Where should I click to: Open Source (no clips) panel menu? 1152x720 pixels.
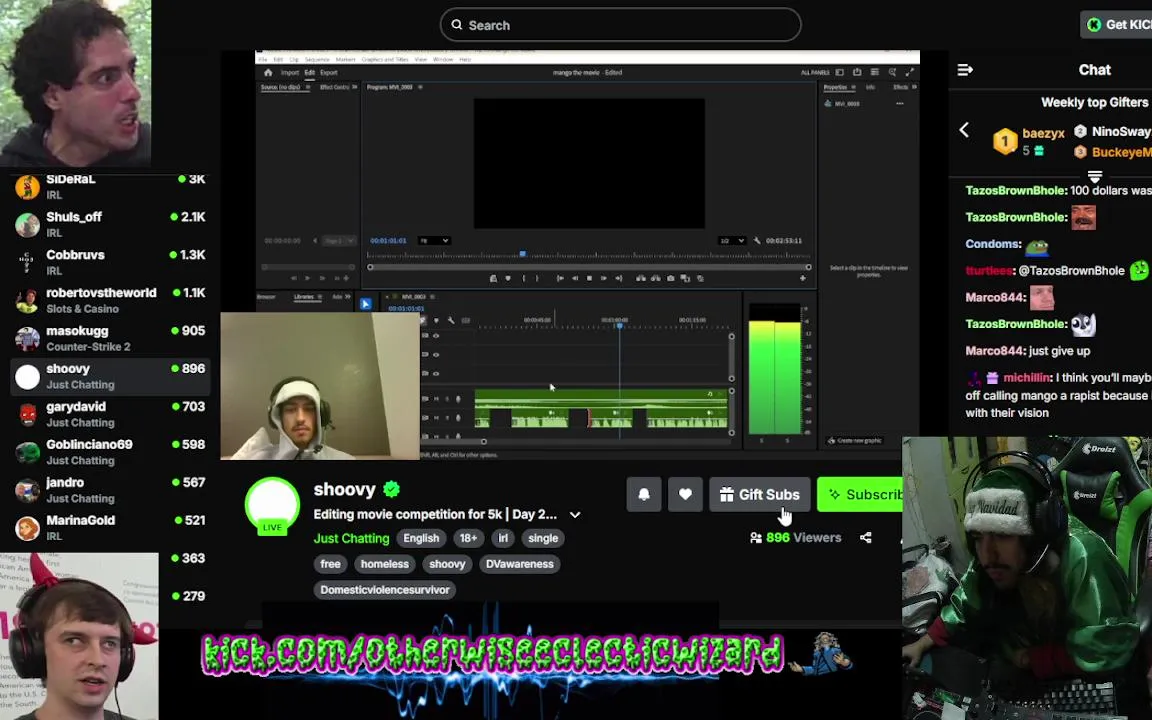click(x=307, y=87)
